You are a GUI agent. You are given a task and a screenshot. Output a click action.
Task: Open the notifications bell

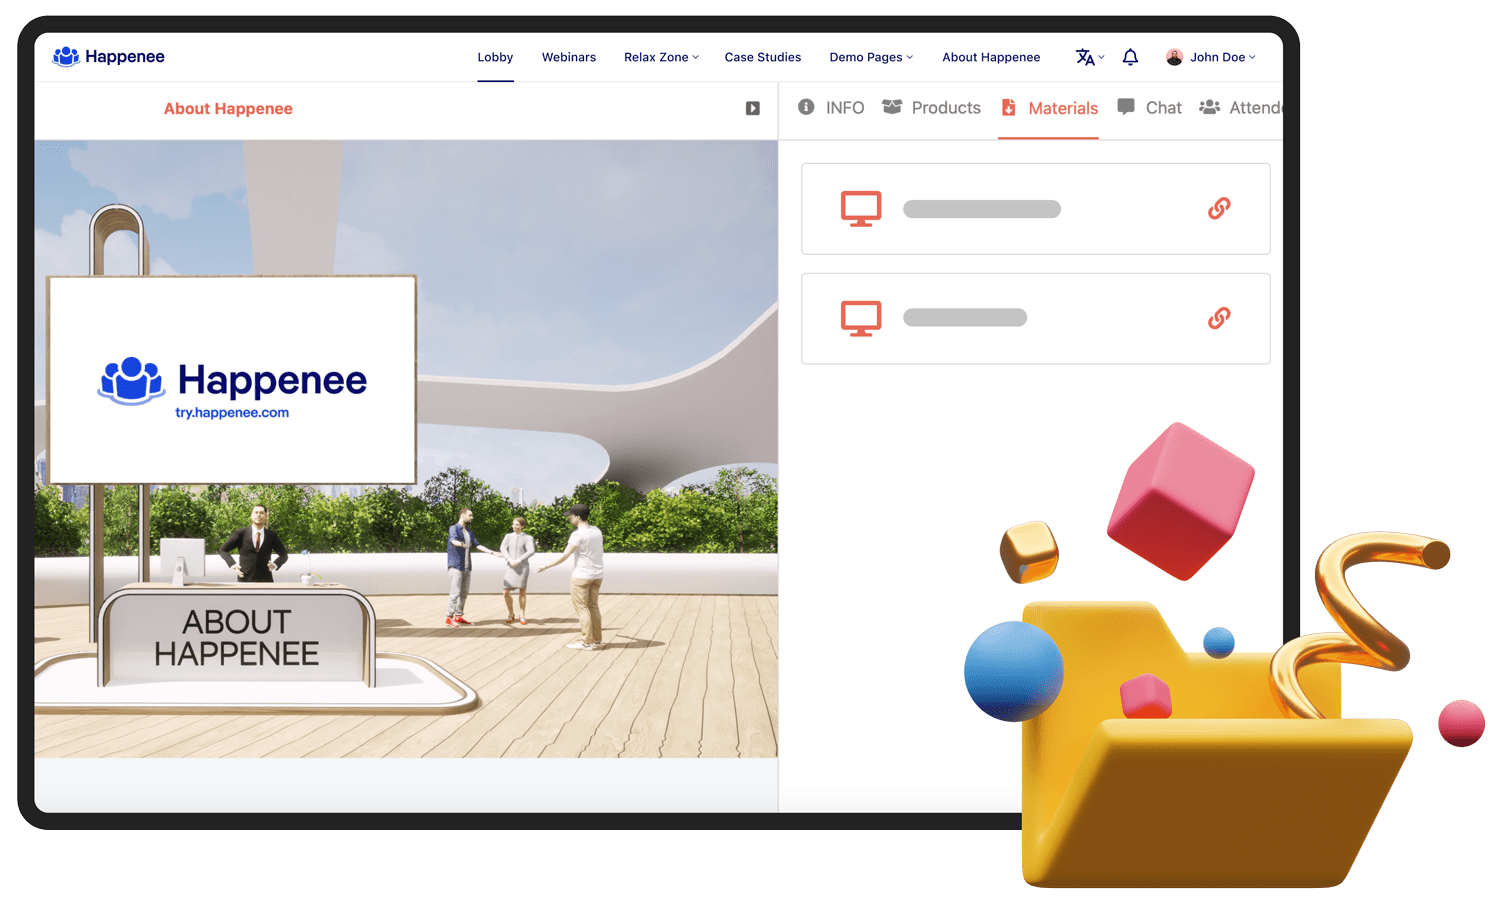[1130, 57]
